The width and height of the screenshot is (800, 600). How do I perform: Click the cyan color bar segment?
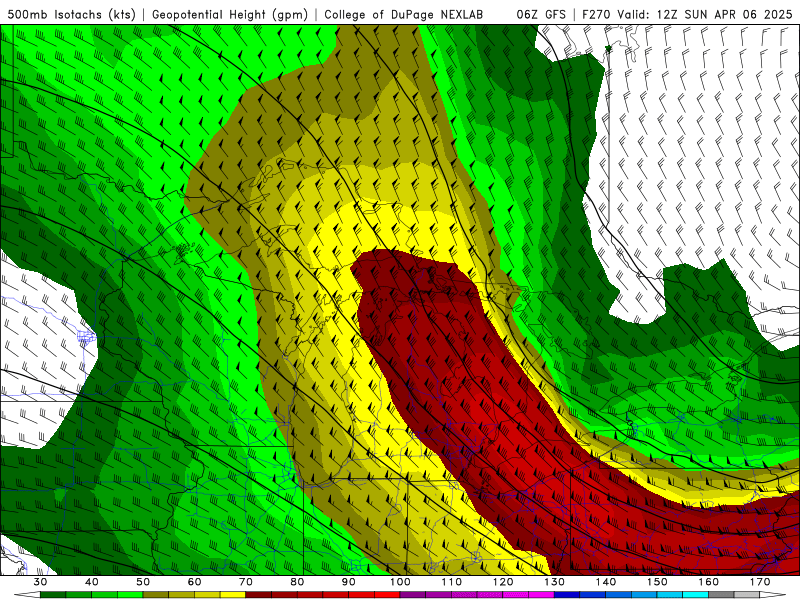click(x=696, y=596)
